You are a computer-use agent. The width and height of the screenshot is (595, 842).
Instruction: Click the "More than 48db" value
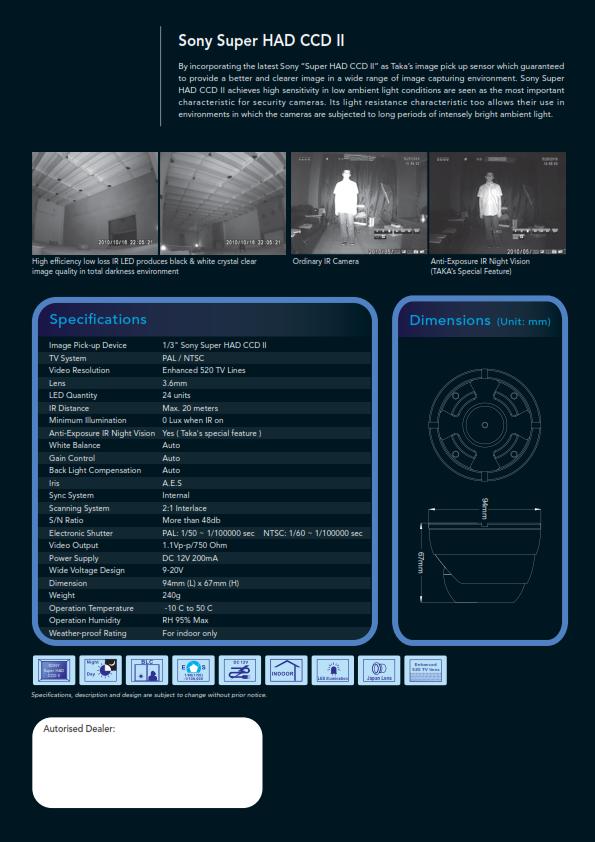[x=191, y=520]
